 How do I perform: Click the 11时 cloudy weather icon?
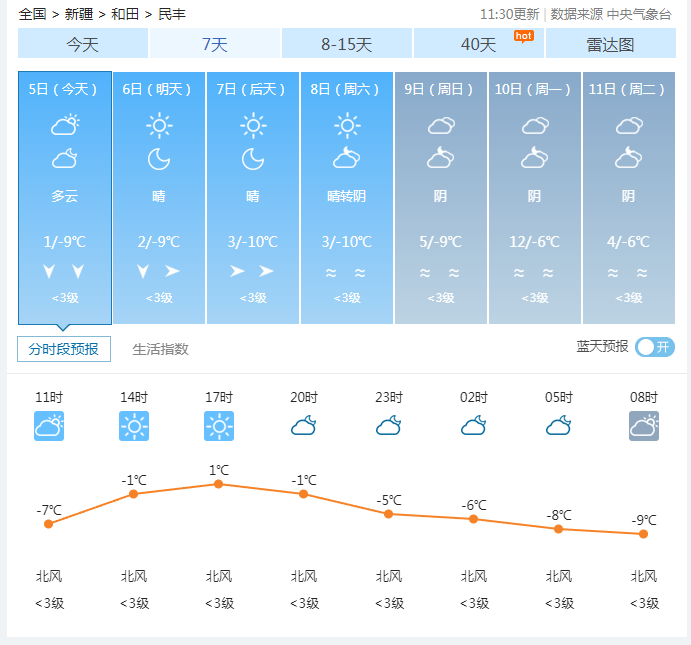(x=49, y=426)
